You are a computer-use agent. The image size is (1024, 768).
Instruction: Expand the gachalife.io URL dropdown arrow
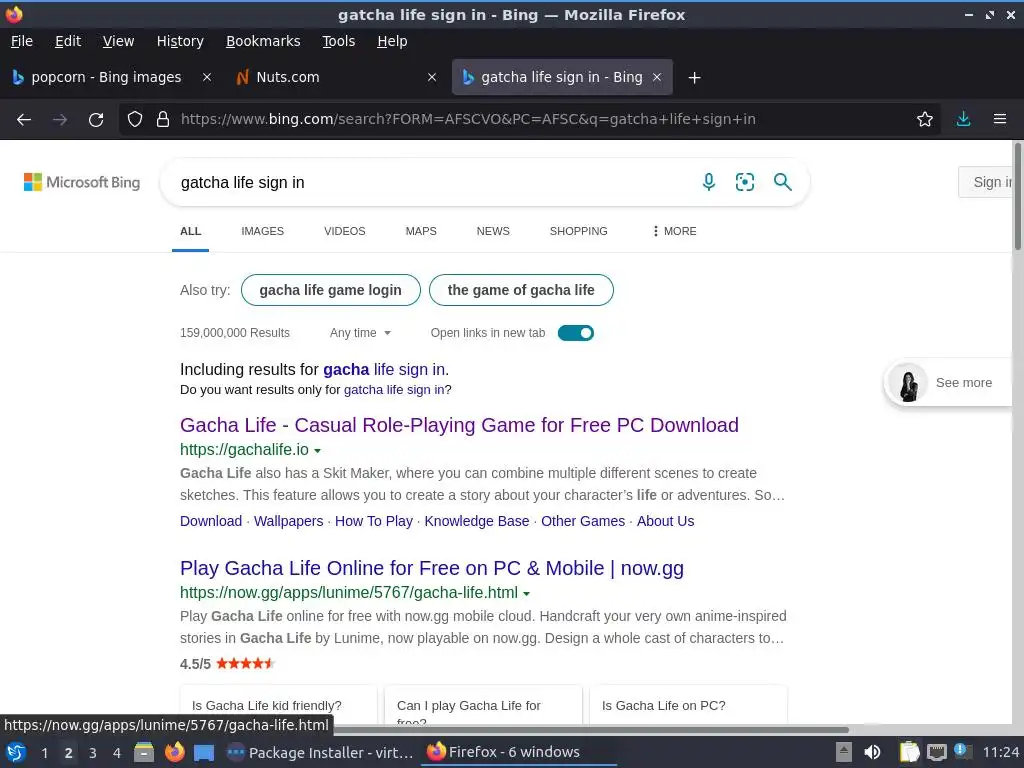(x=317, y=451)
